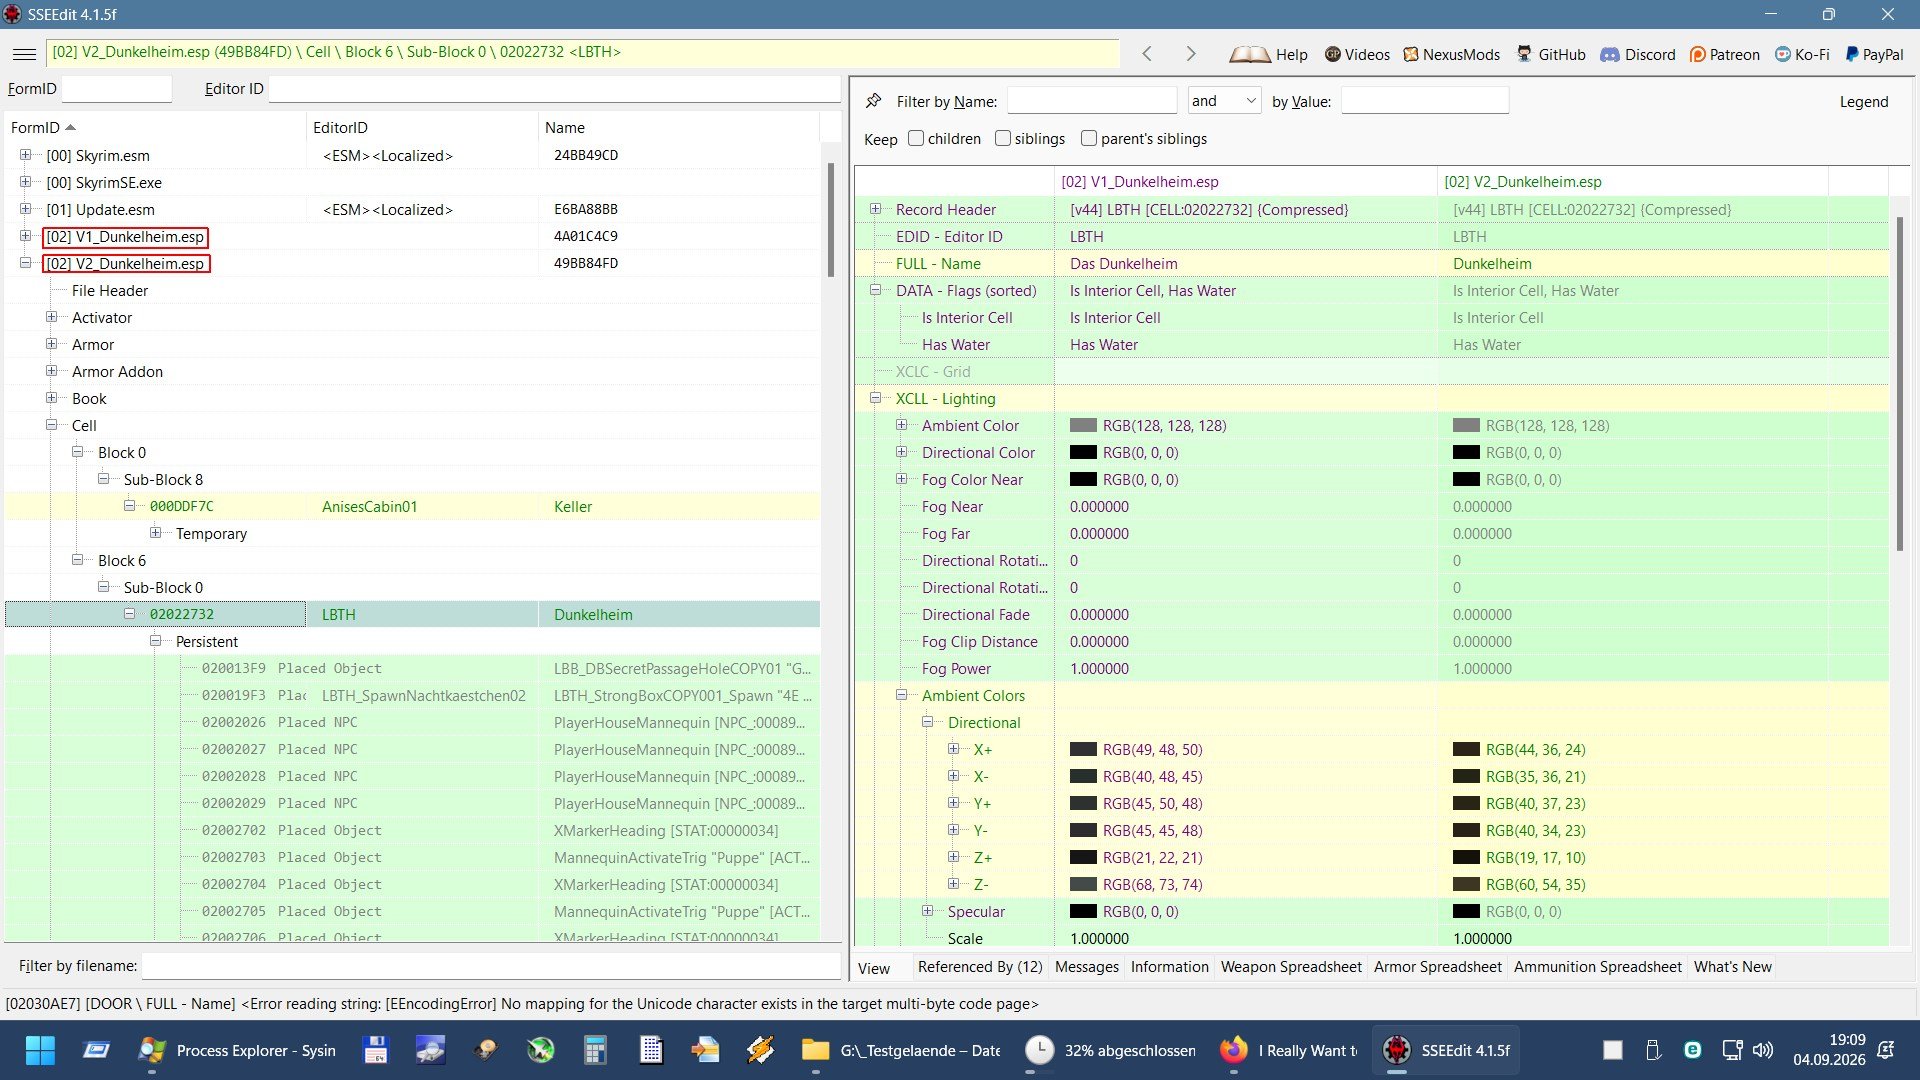This screenshot has width=1920, height=1080.
Task: Click the Filter by filename input field
Action: (x=490, y=966)
